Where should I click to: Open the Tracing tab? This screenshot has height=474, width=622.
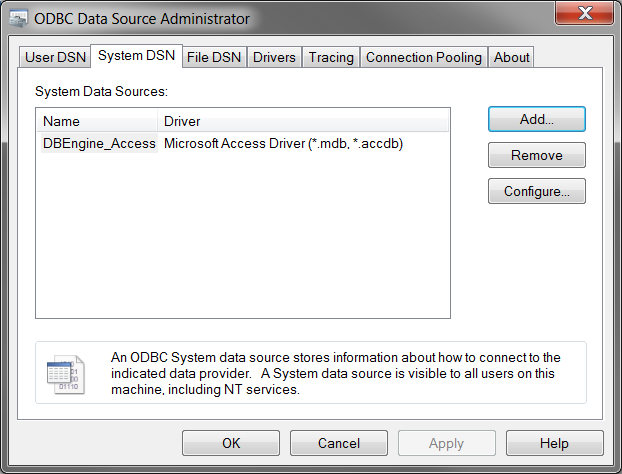click(331, 57)
